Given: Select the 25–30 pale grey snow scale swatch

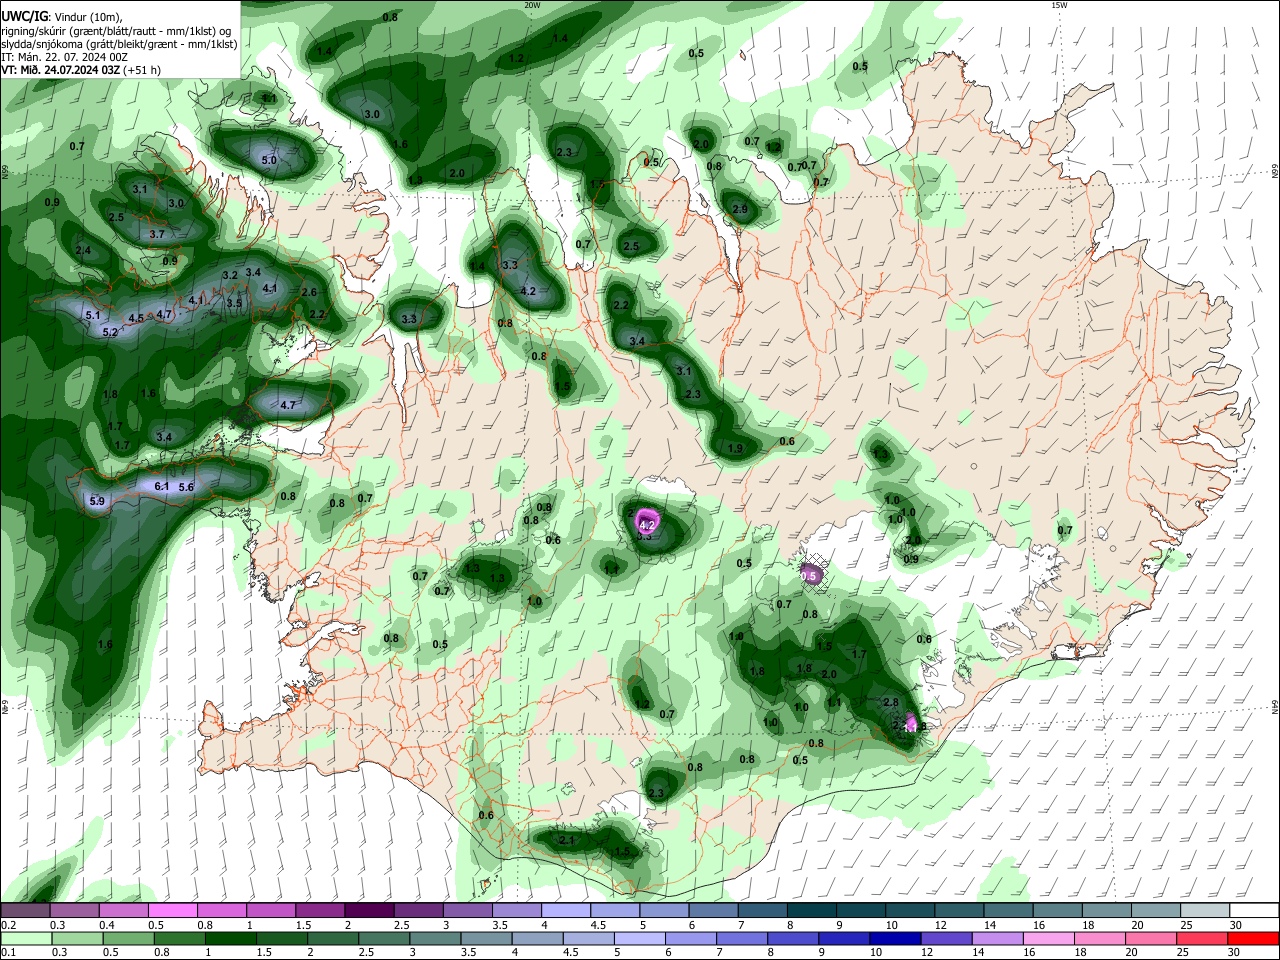Looking at the screenshot, I should pos(1204,911).
